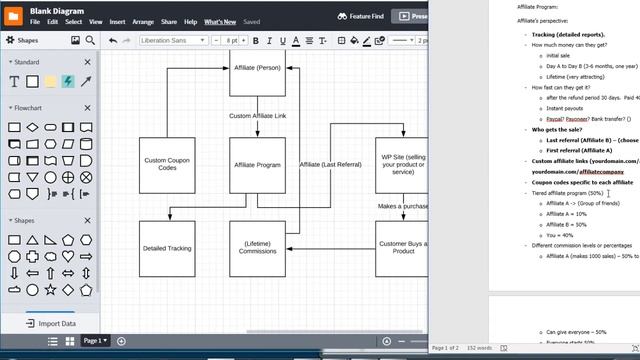640x360 pixels.
Task: Toggle italic formatting
Action: pos(269,40)
